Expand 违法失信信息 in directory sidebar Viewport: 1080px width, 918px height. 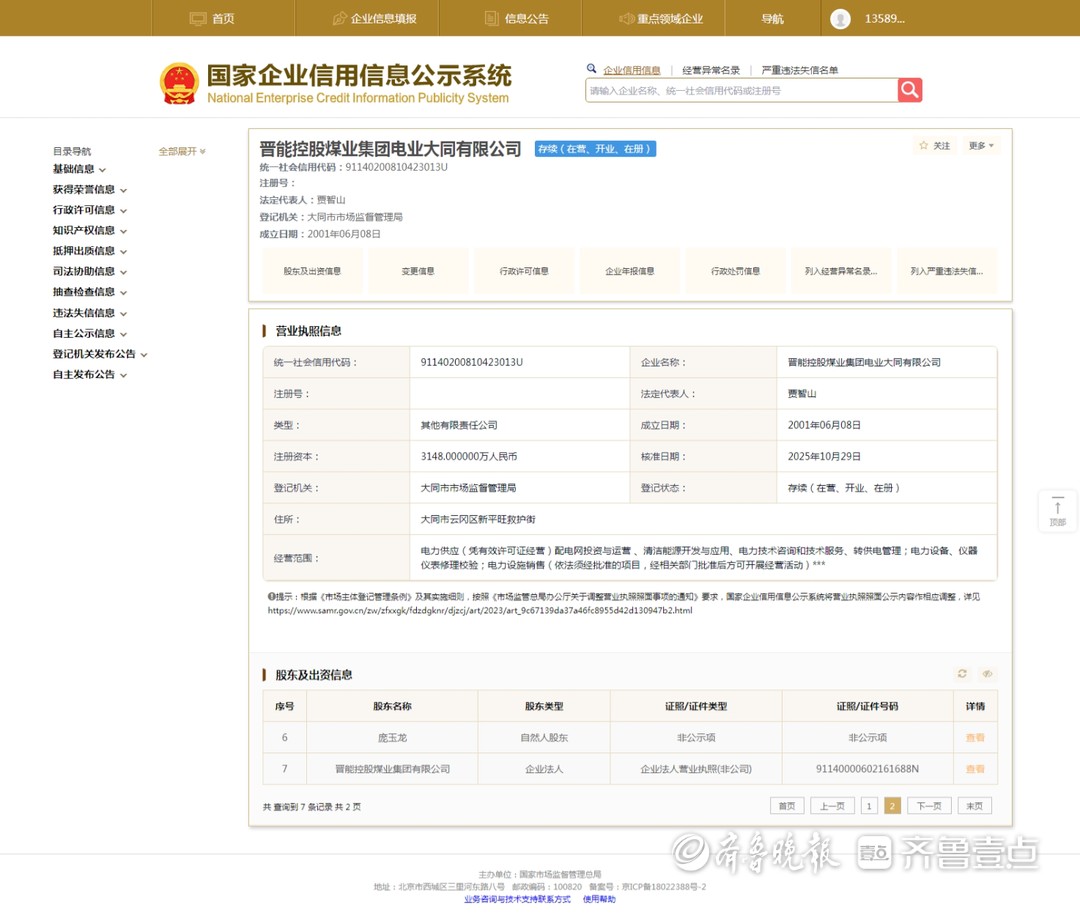[90, 313]
